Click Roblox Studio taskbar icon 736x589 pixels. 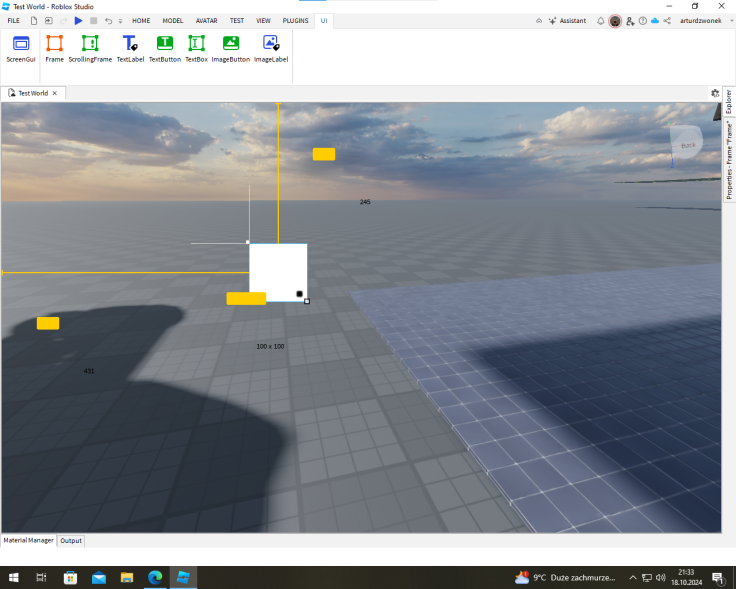click(x=183, y=577)
